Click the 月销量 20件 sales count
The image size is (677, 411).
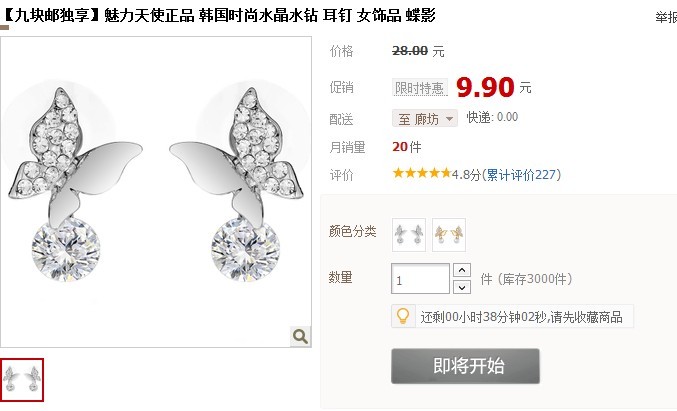tap(406, 147)
